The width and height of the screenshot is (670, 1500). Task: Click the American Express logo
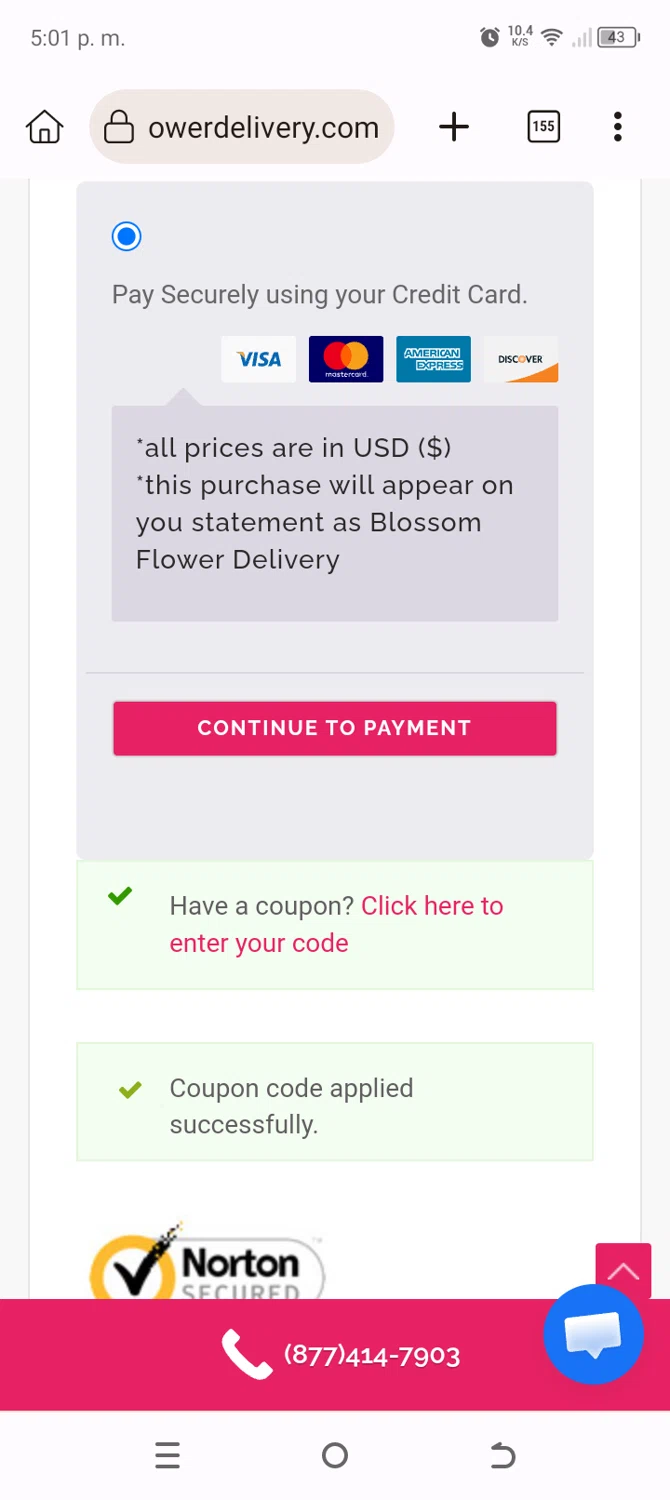coord(433,359)
